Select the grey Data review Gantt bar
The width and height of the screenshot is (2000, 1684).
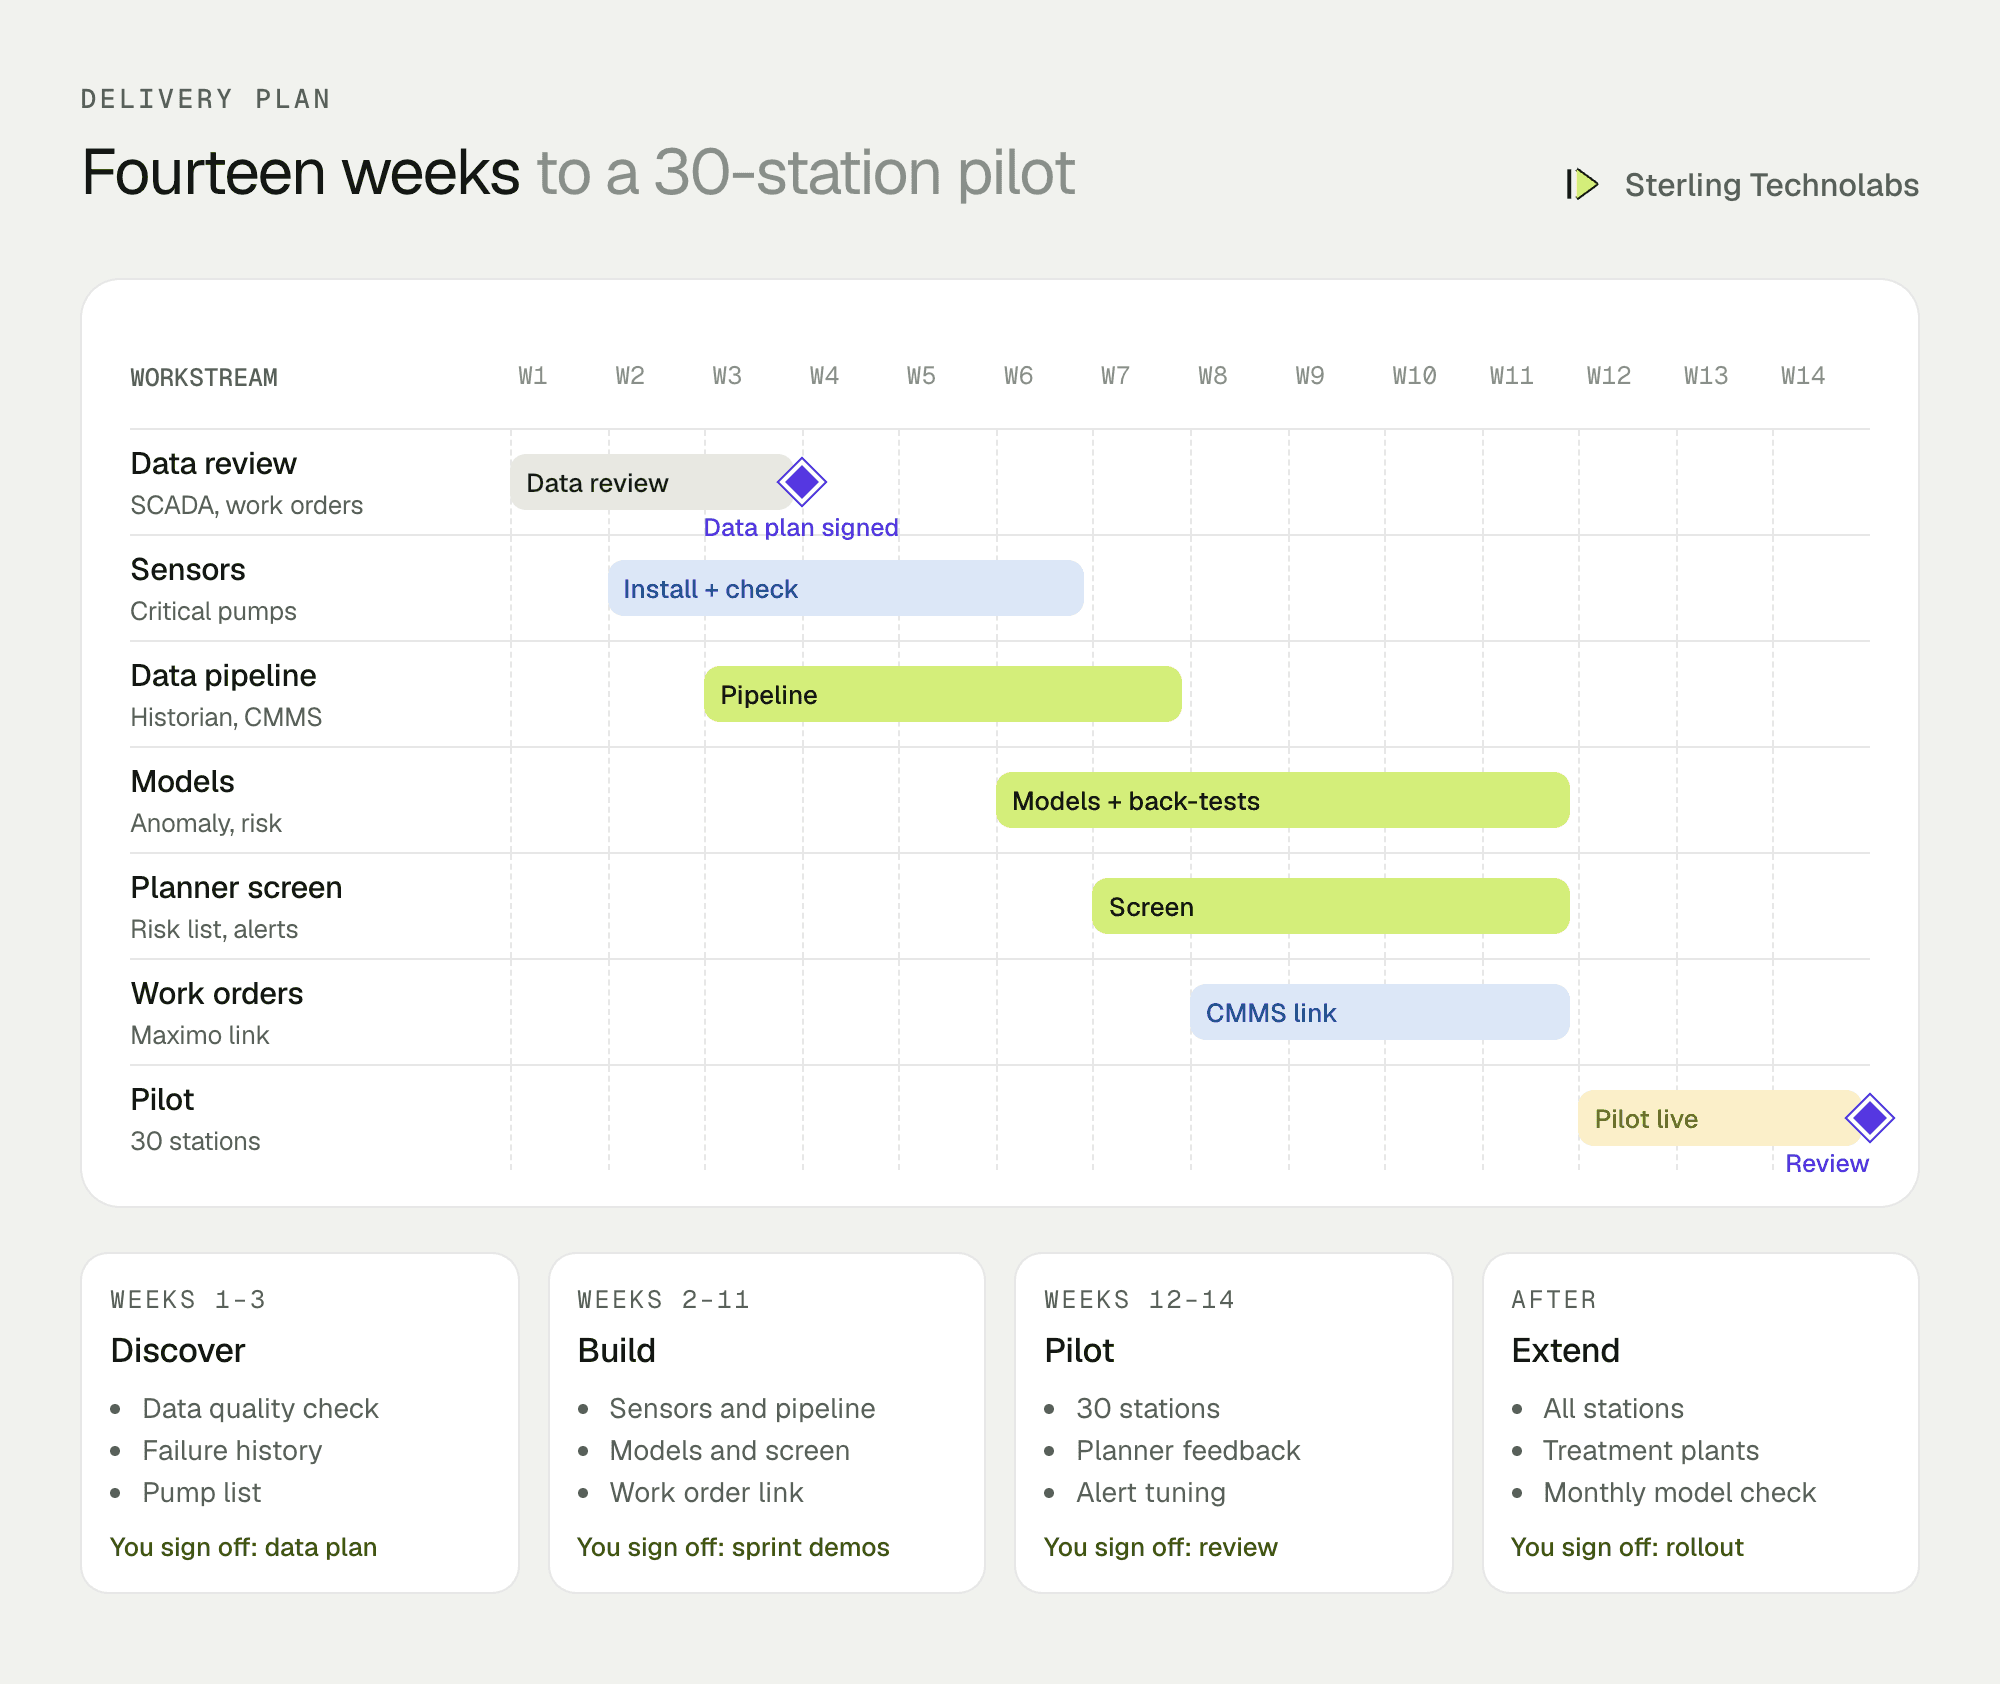[652, 482]
